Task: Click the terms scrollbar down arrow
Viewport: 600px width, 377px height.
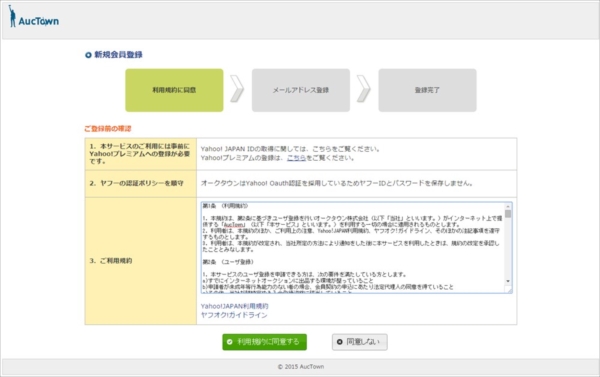Action: [508, 281]
